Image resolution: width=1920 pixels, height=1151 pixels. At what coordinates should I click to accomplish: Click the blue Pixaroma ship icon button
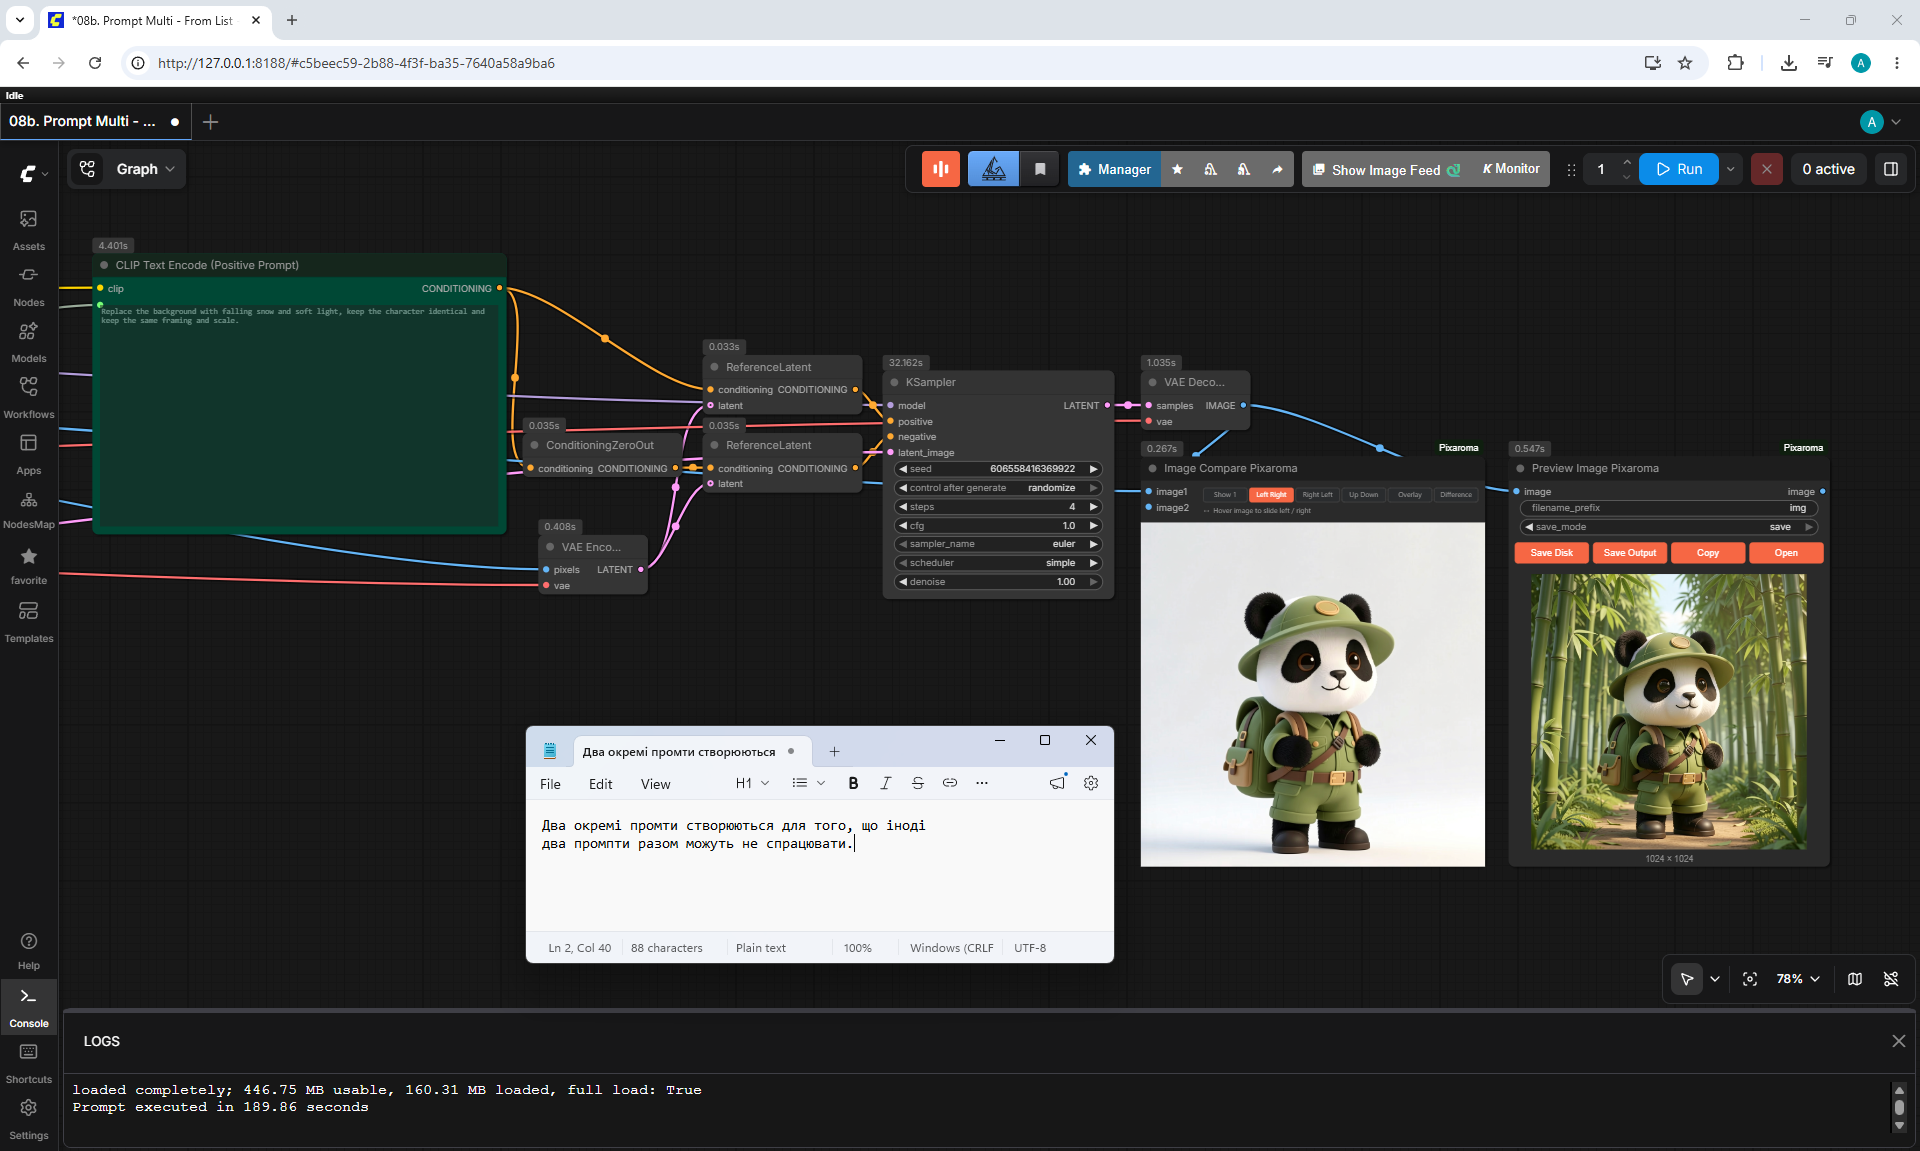(994, 169)
